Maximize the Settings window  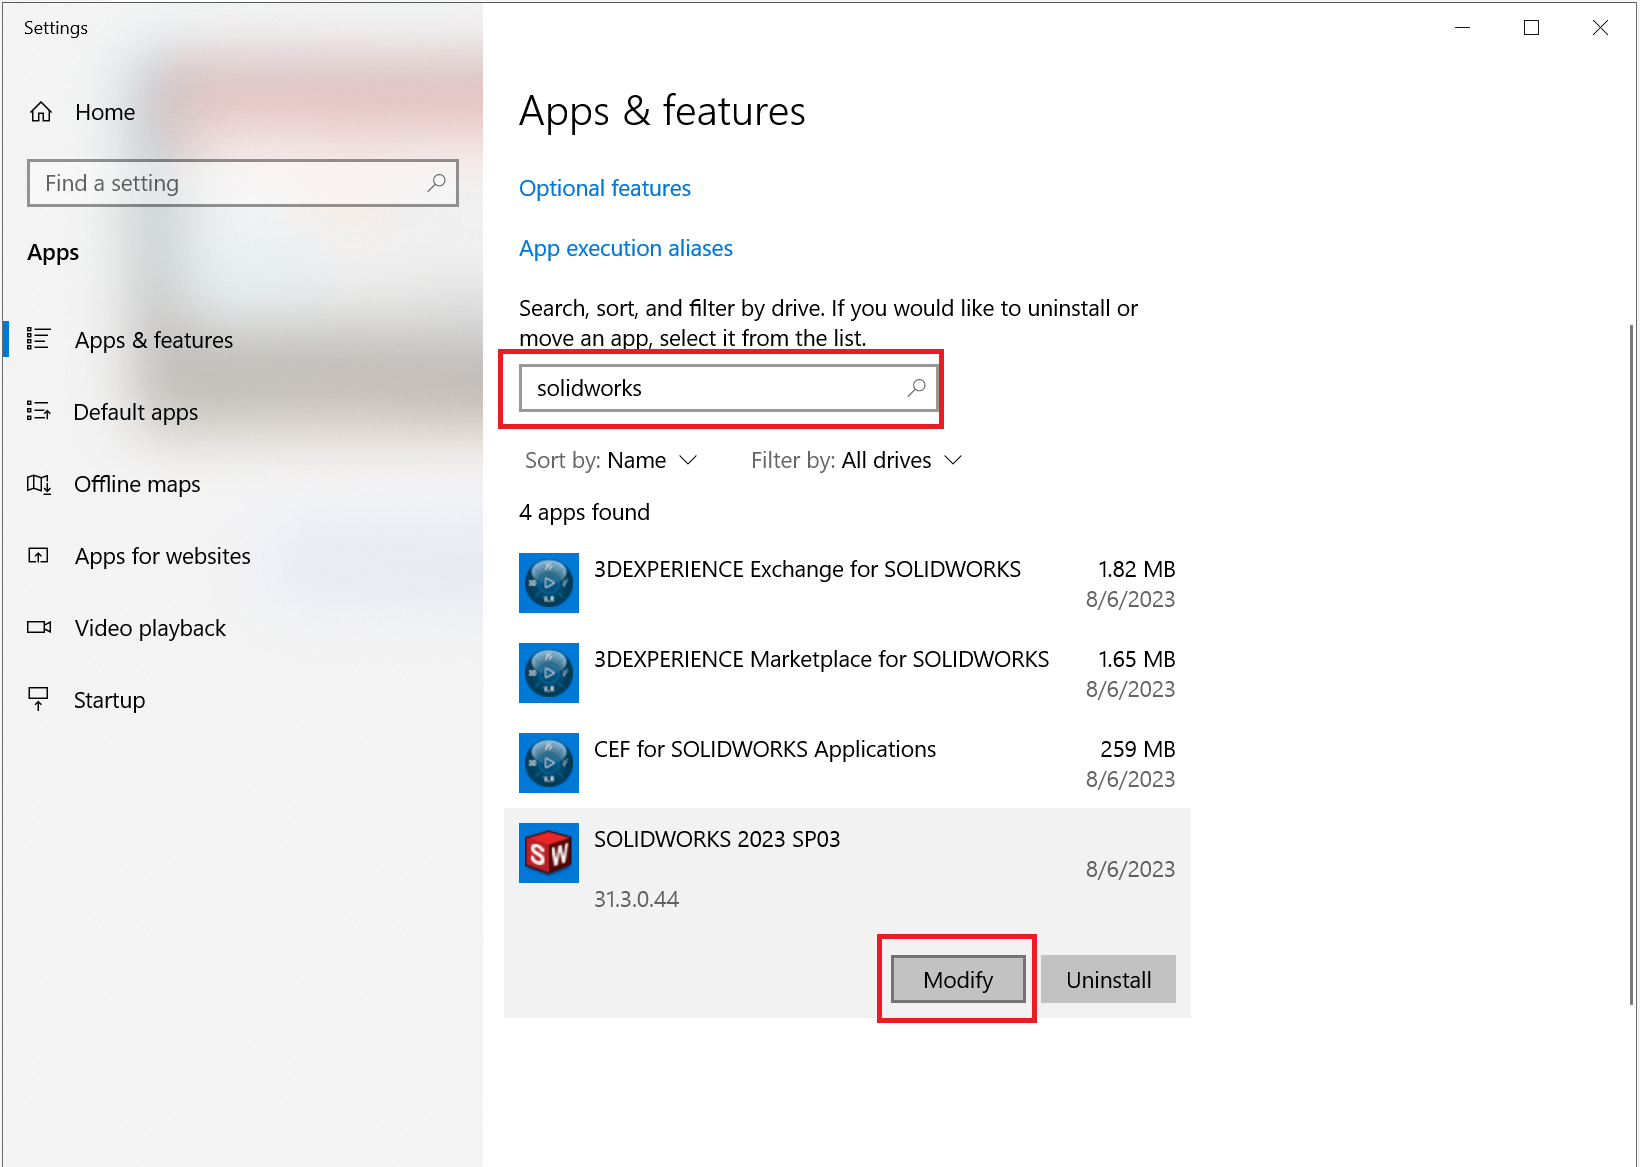pos(1531,28)
